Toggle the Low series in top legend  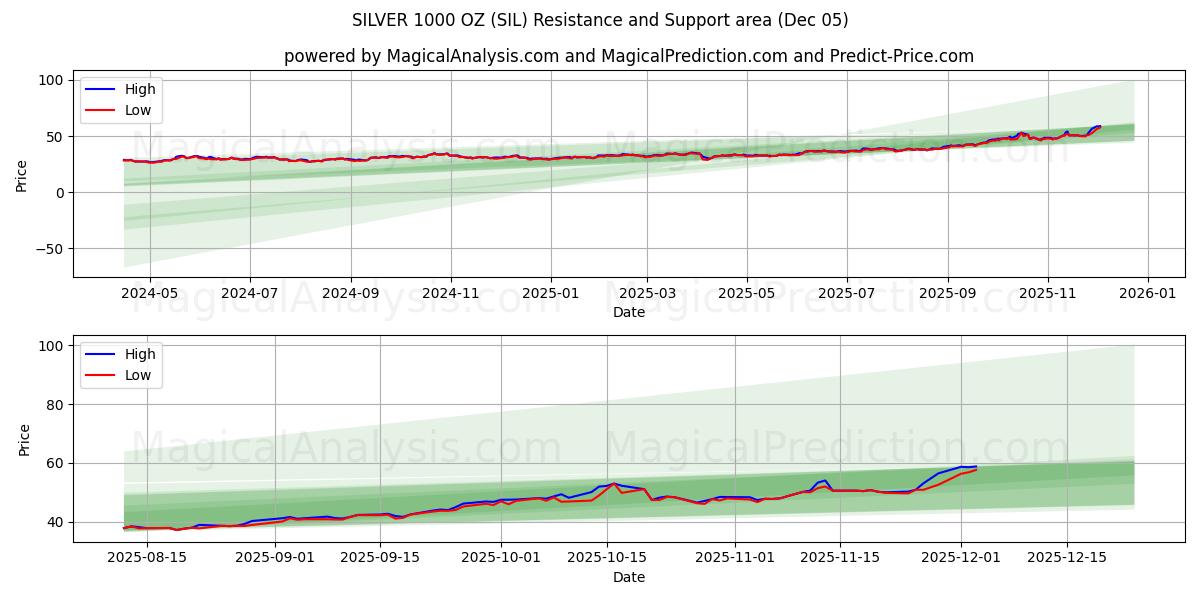pos(140,110)
